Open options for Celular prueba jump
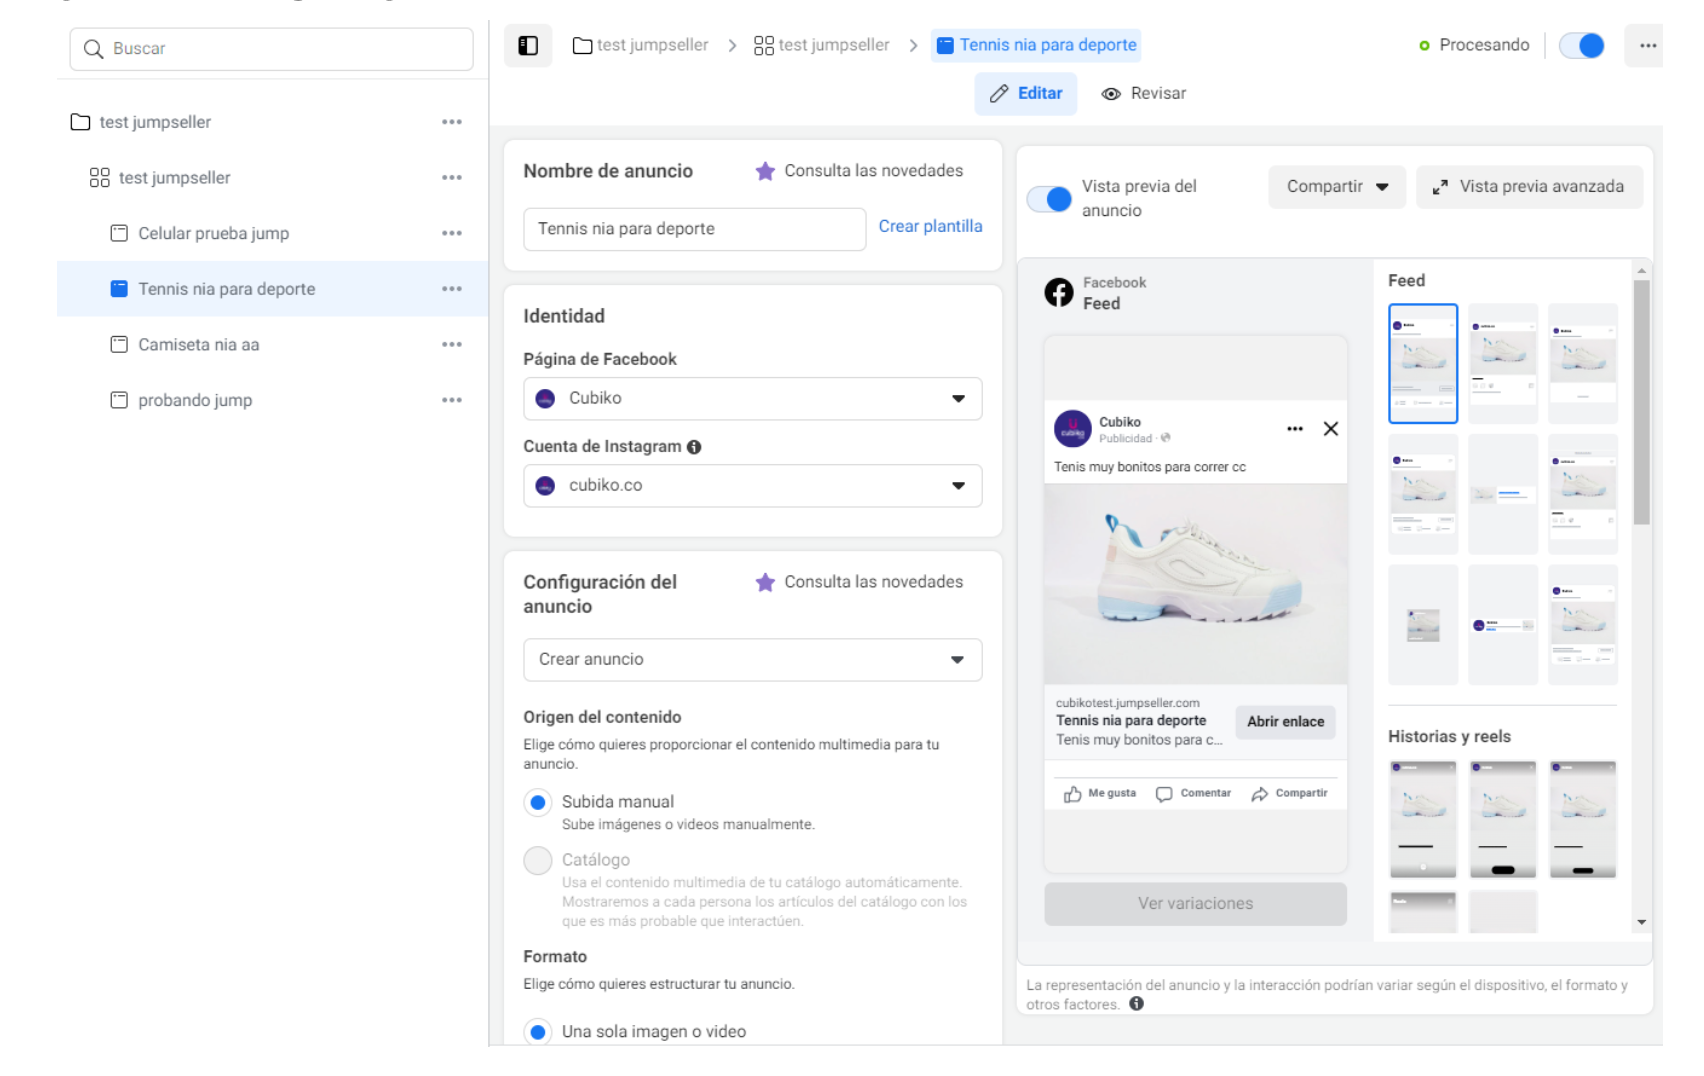1704x1076 pixels. pos(452,233)
